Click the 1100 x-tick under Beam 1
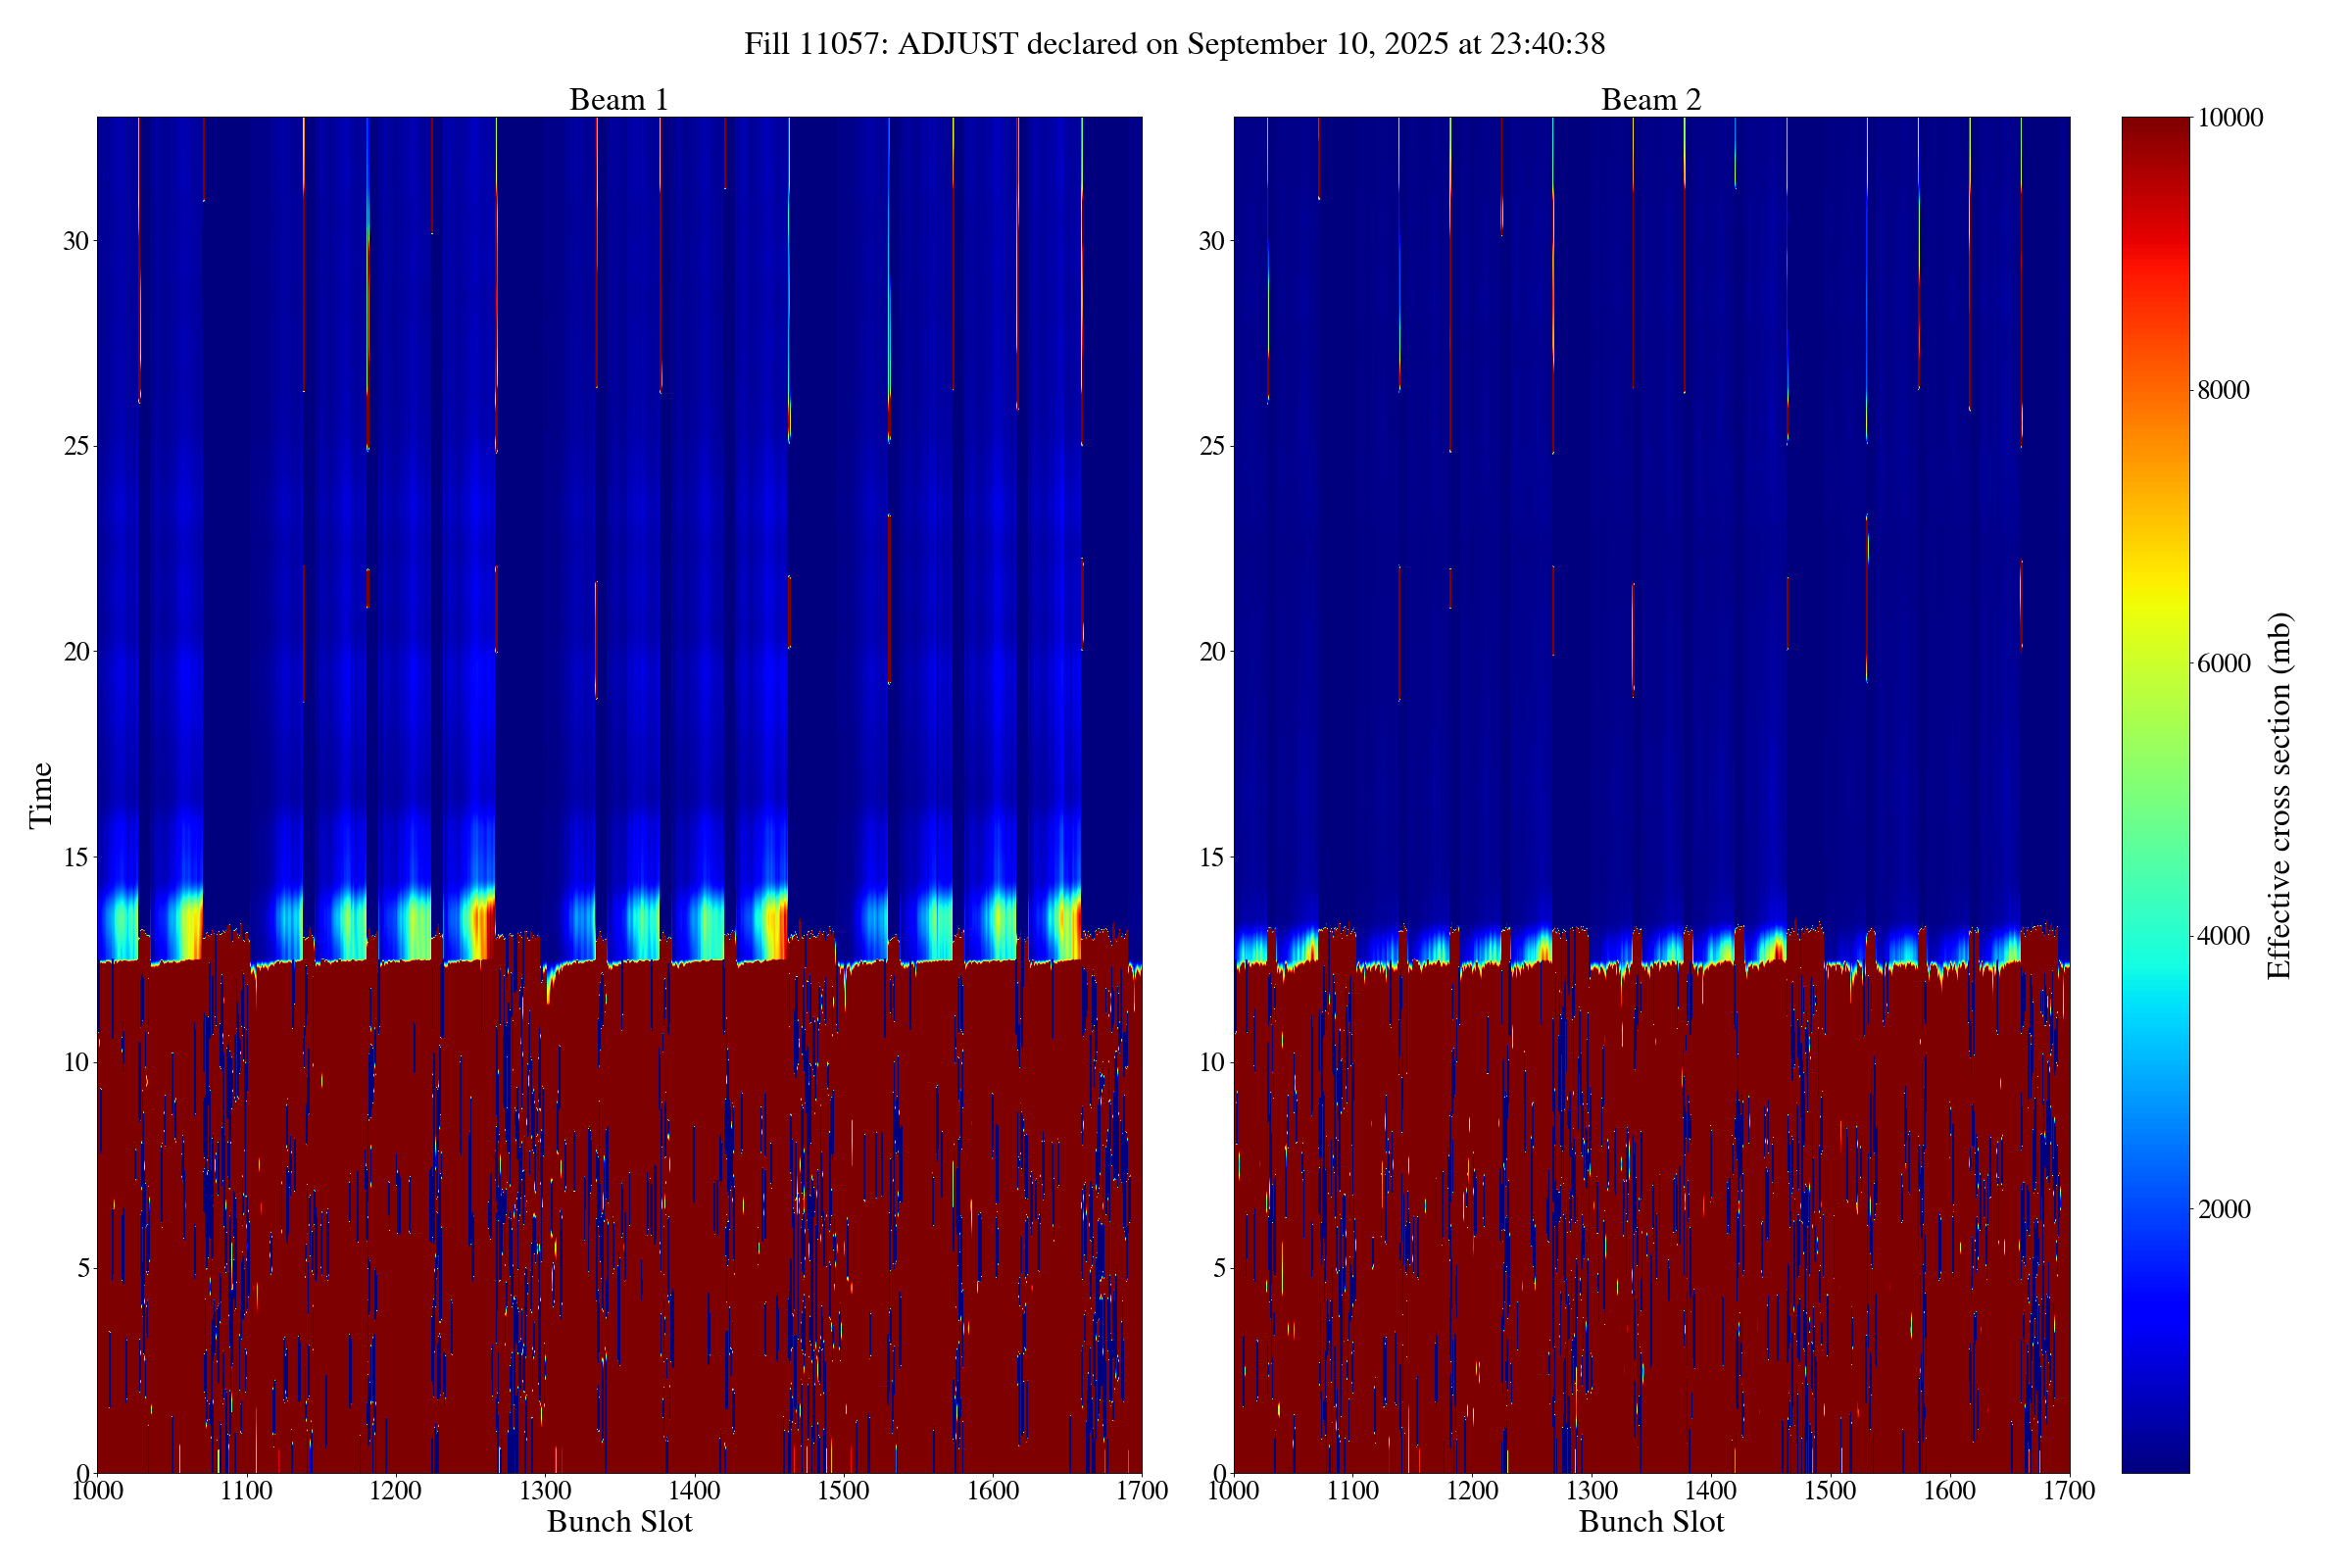The width and height of the screenshot is (2352, 1568). 246,1491
